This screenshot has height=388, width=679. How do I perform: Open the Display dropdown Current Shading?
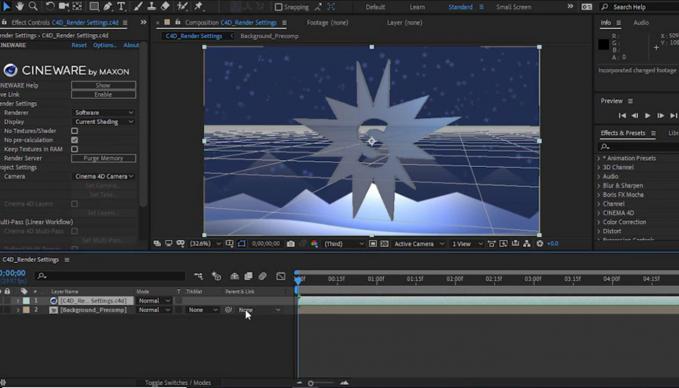point(103,122)
